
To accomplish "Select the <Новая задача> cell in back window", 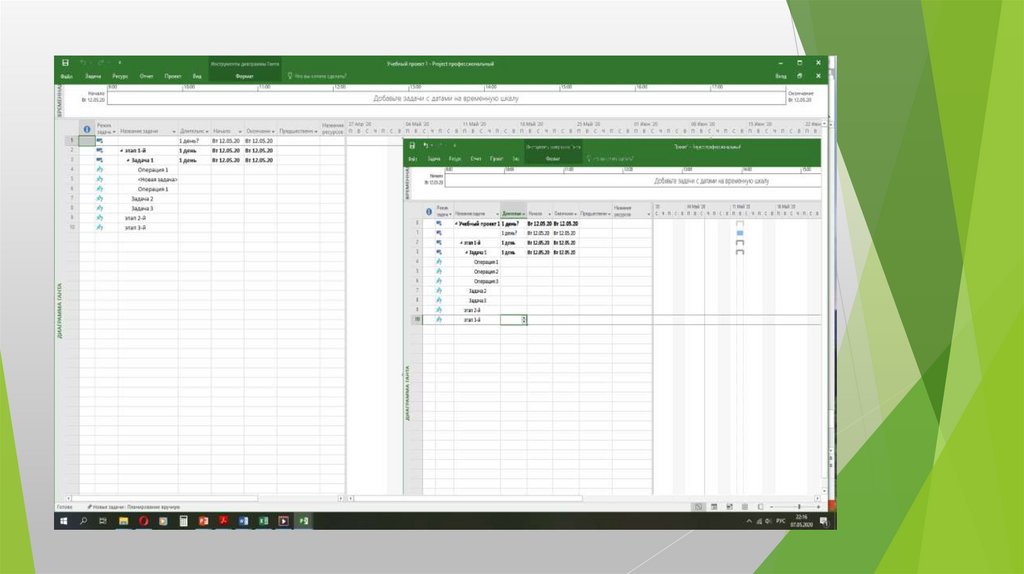I will [157, 179].
